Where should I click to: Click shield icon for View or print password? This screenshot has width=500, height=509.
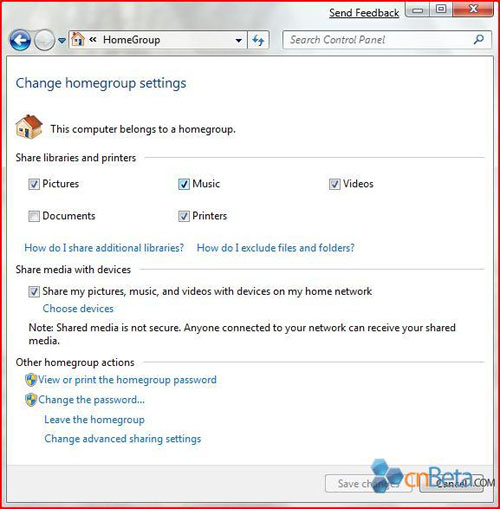click(31, 380)
